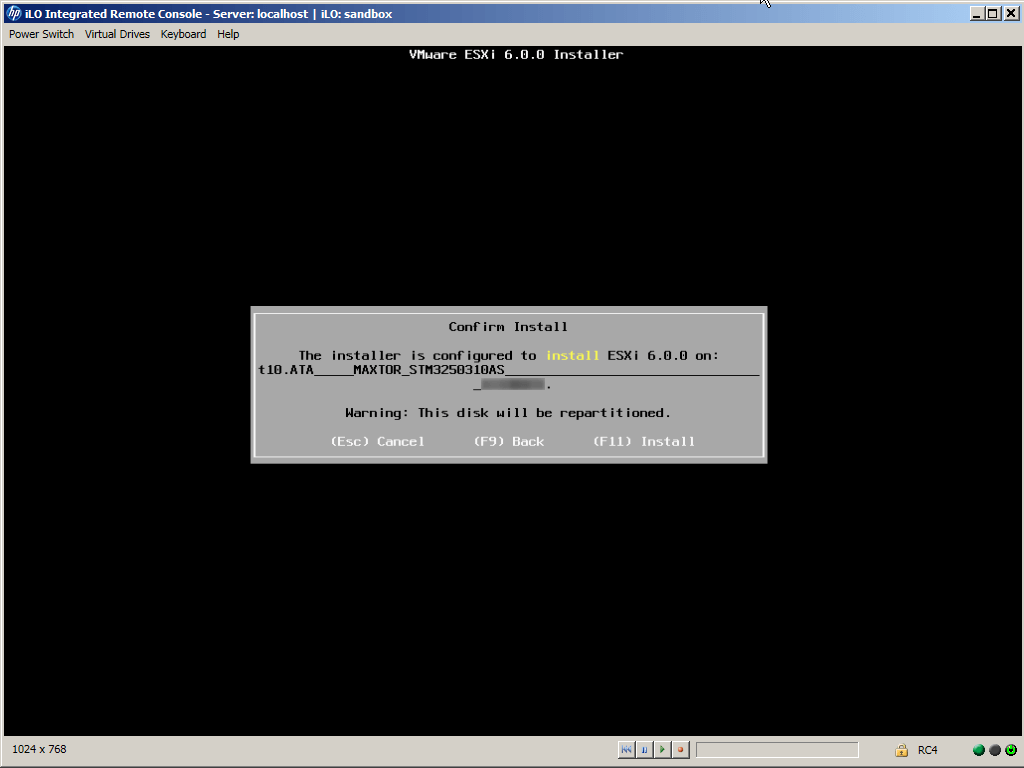Open the Keyboard menu
1024x768 pixels.
click(x=183, y=34)
